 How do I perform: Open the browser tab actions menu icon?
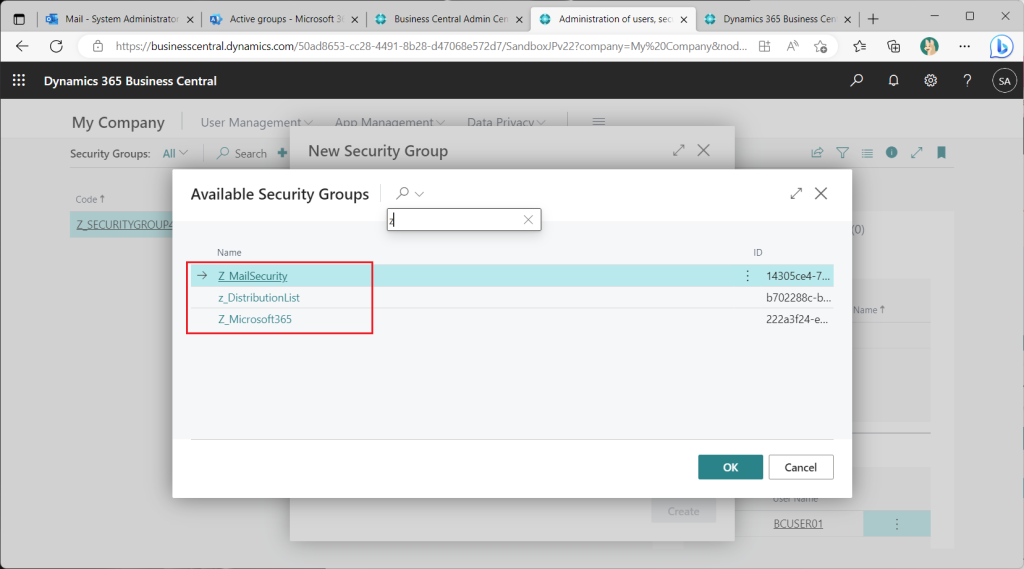[19, 19]
